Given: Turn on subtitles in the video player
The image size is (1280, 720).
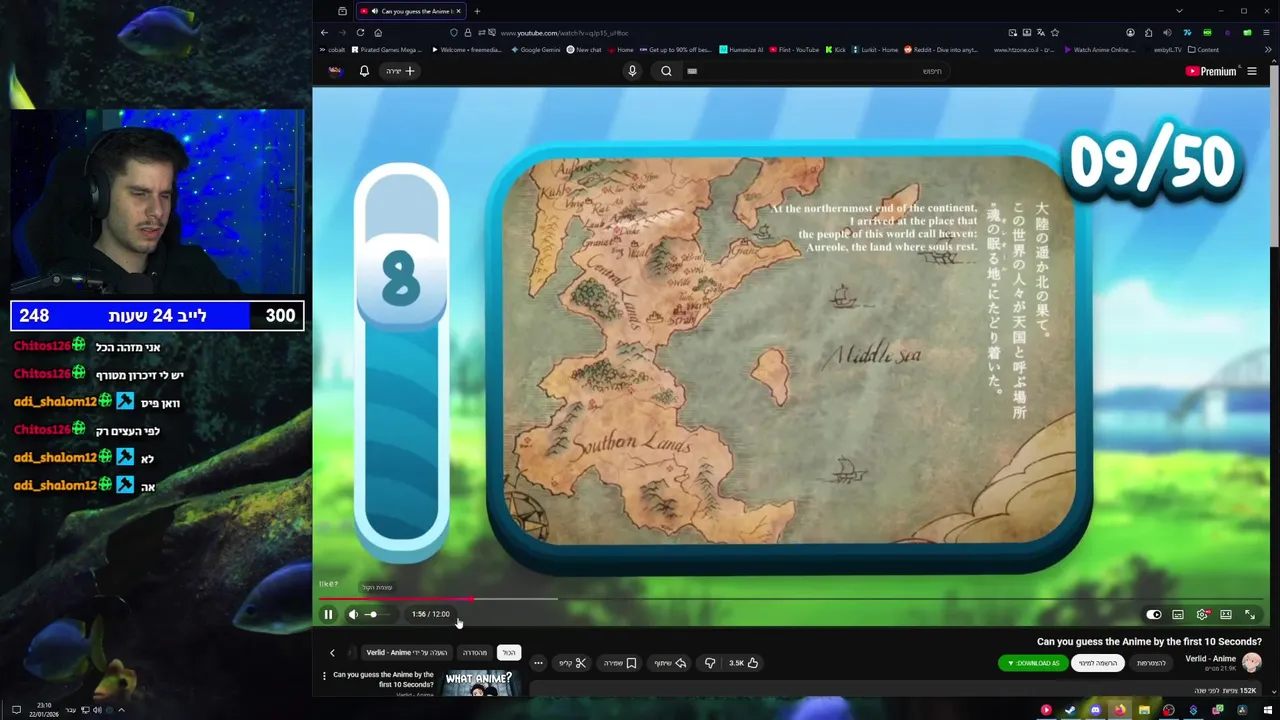Looking at the screenshot, I should point(1178,615).
